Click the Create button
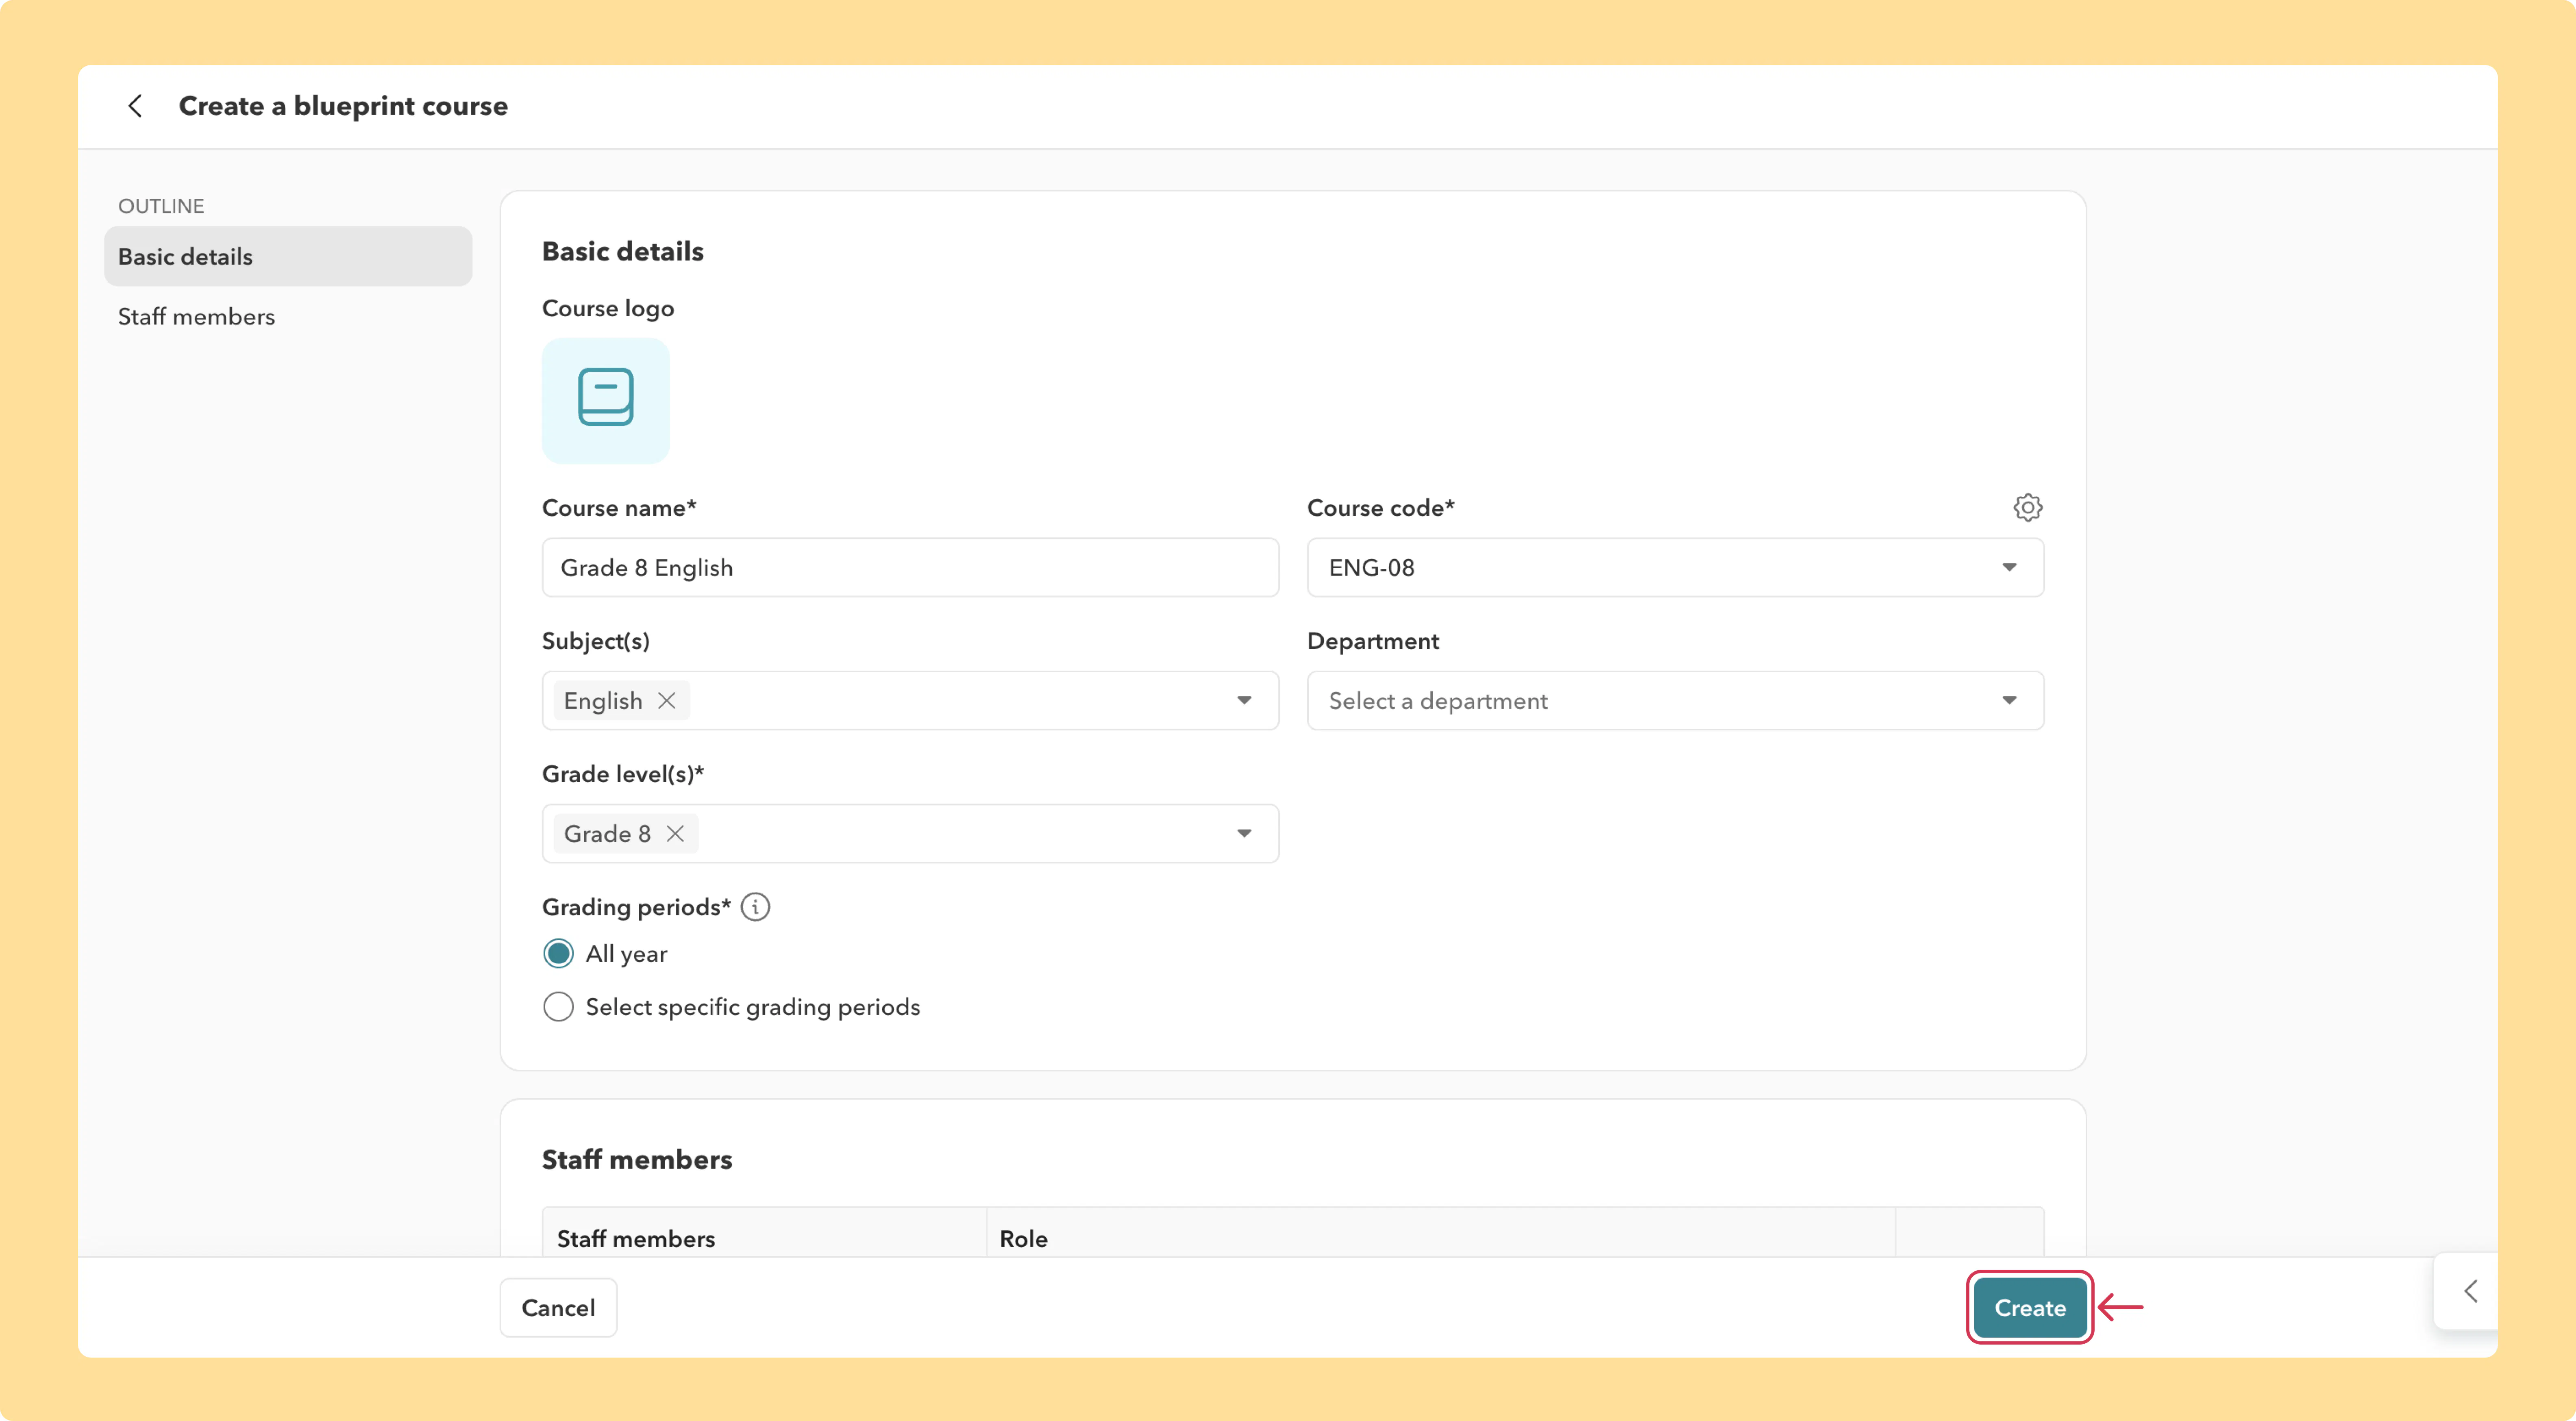Image resolution: width=2576 pixels, height=1421 pixels. [x=2029, y=1308]
